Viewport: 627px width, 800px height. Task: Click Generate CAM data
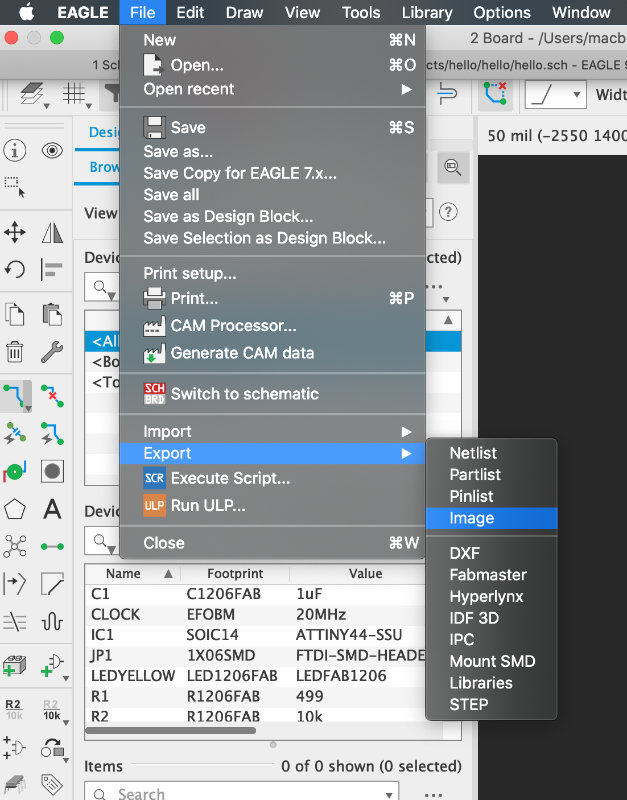tap(272, 353)
